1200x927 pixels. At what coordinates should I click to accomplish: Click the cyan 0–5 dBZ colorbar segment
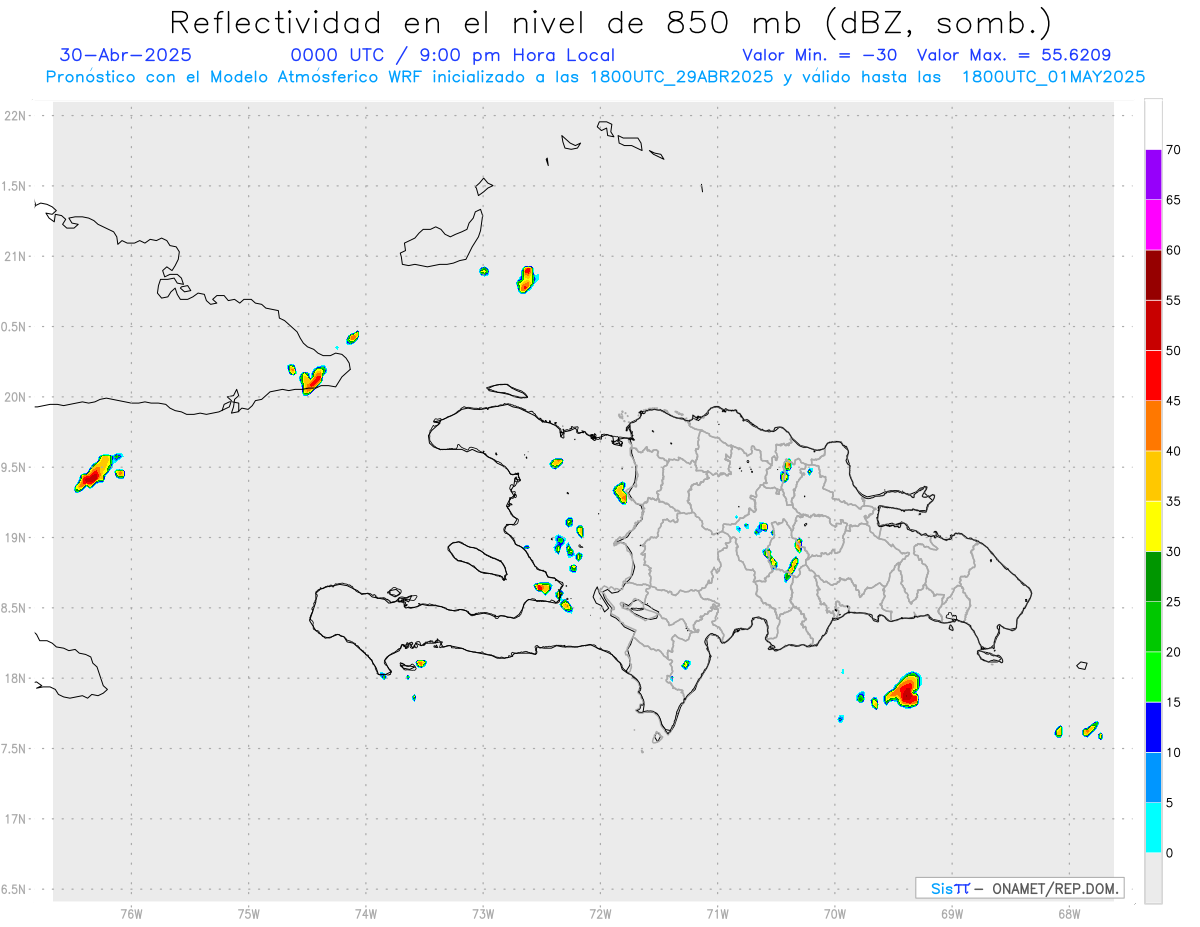click(1153, 828)
